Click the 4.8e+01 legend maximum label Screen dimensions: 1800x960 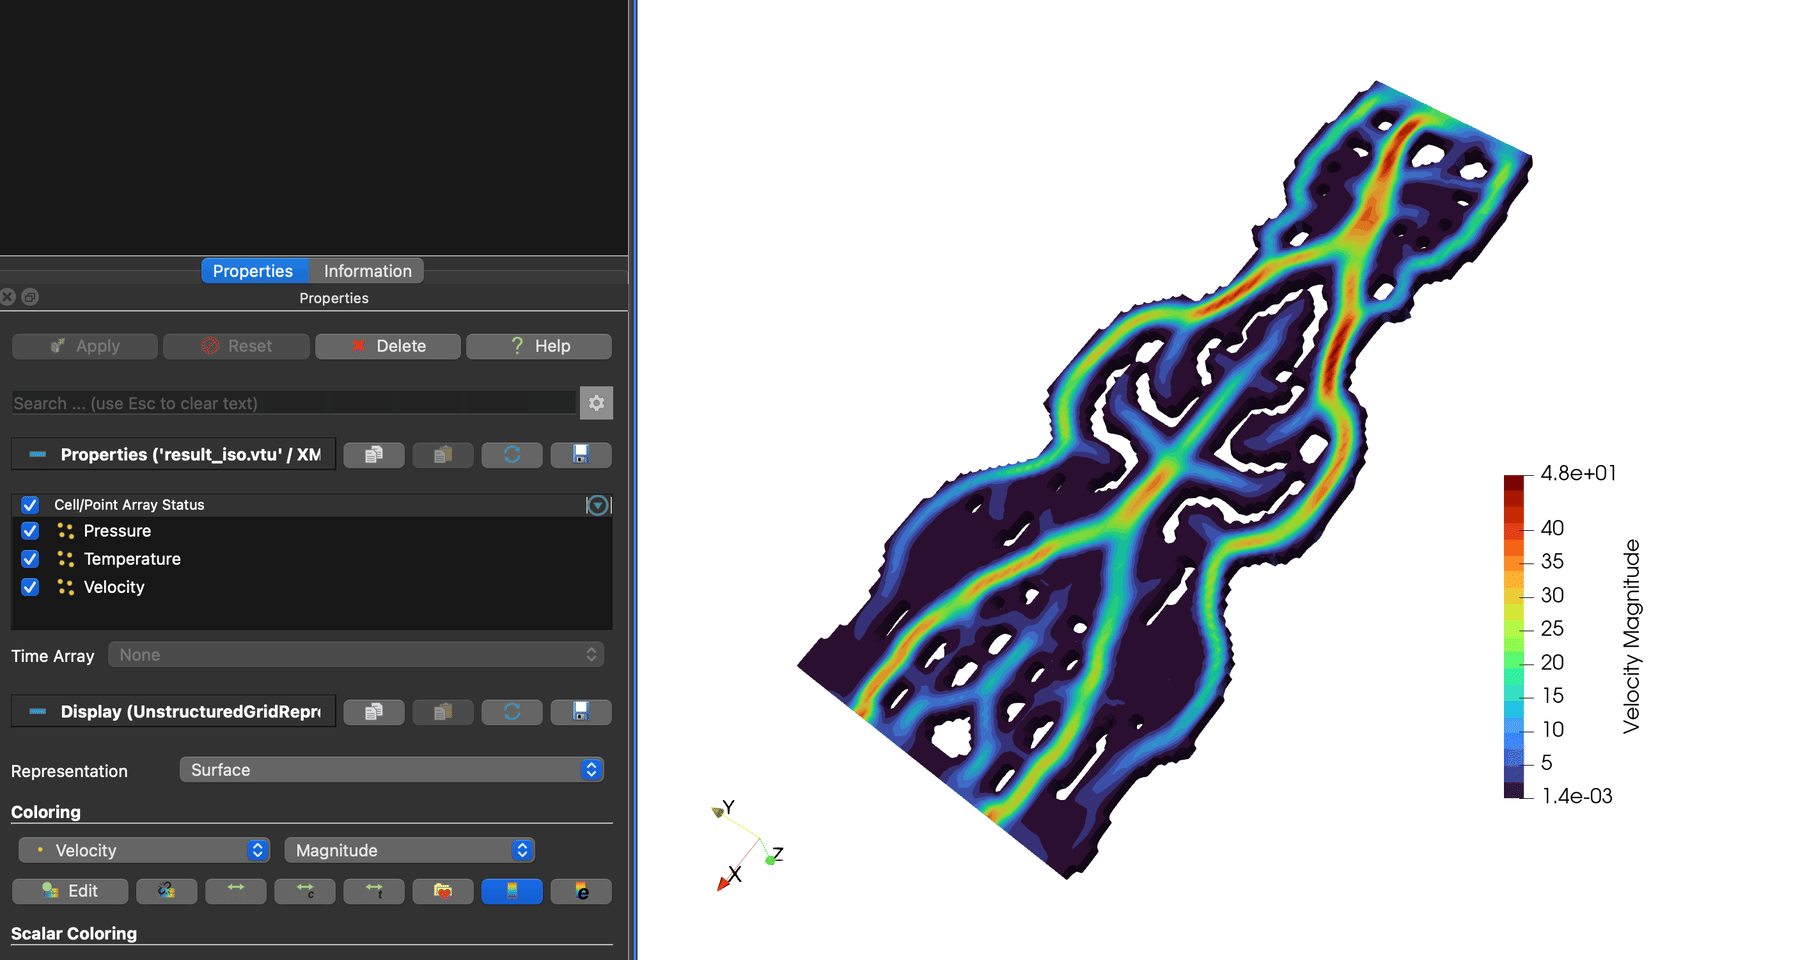pyautogui.click(x=1578, y=473)
